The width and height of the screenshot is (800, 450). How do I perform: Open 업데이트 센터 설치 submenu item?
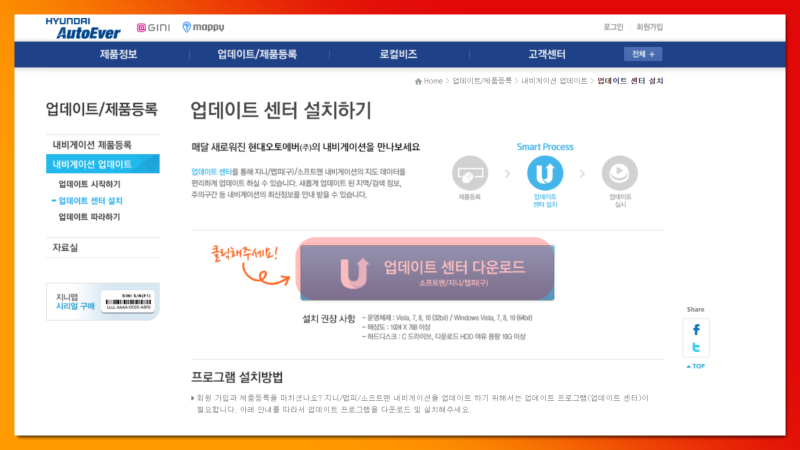(90, 201)
